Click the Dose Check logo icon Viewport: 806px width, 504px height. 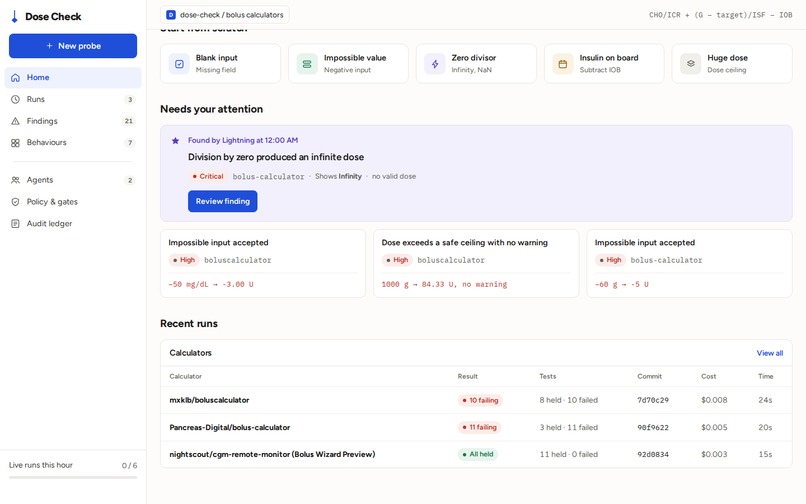[x=14, y=16]
